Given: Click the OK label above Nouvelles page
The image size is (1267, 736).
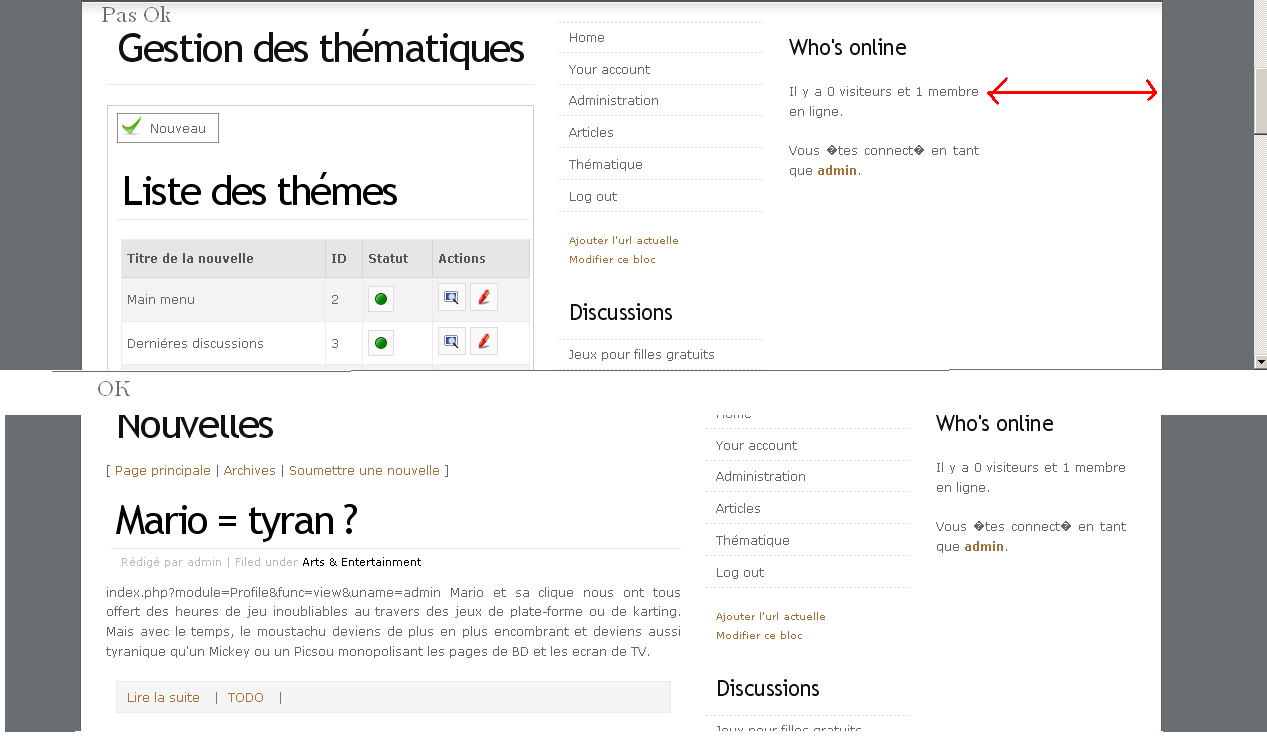Looking at the screenshot, I should point(113,388).
